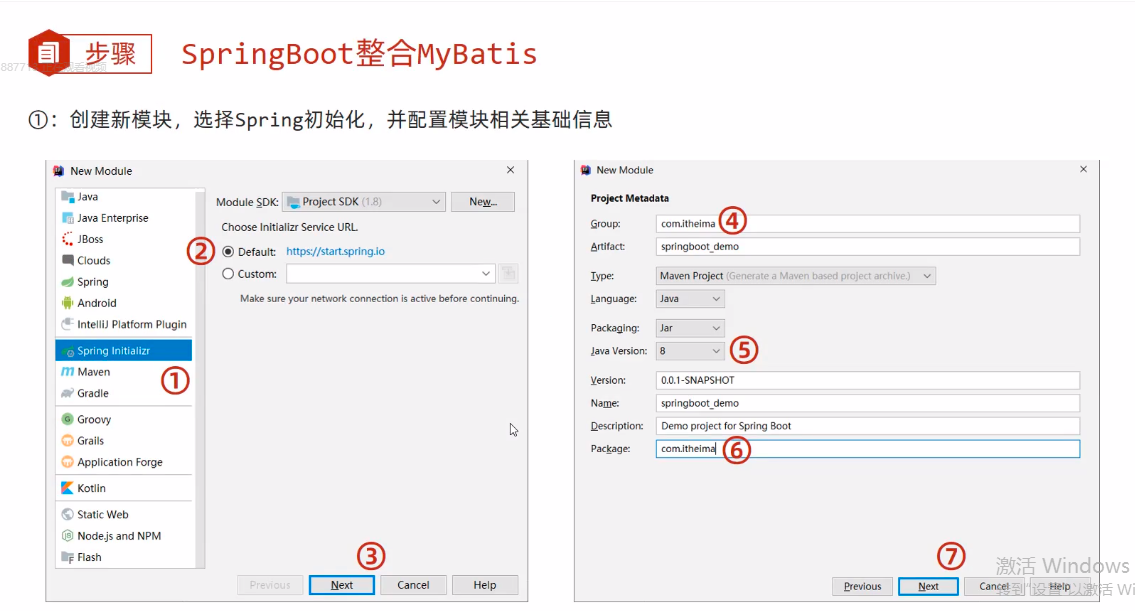The height and width of the screenshot is (611, 1135).
Task: Click the Android robot icon
Action: click(x=68, y=303)
